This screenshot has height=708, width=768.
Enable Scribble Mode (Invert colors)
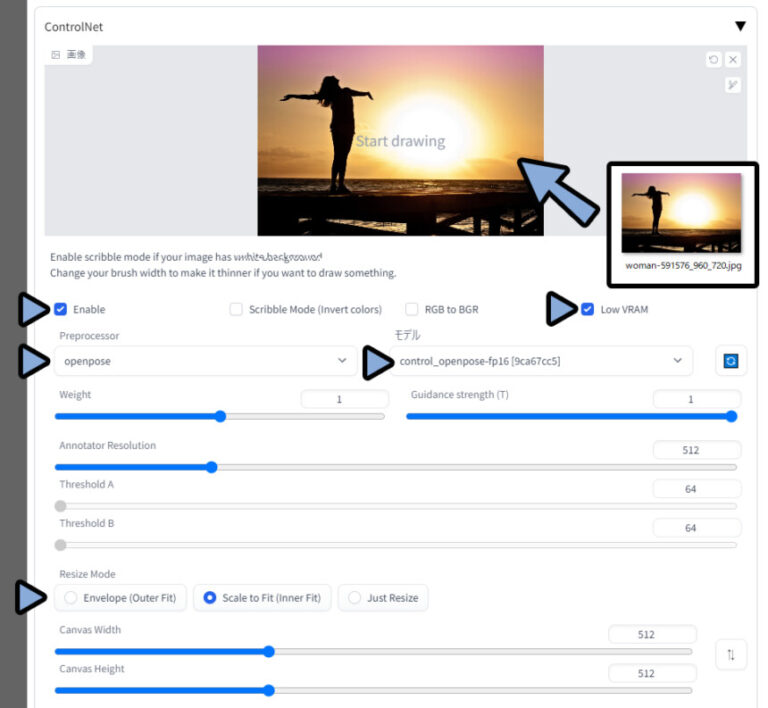point(236,310)
